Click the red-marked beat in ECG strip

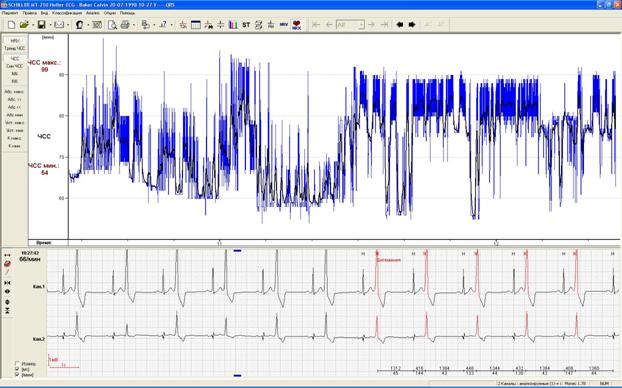pyautogui.click(x=377, y=278)
